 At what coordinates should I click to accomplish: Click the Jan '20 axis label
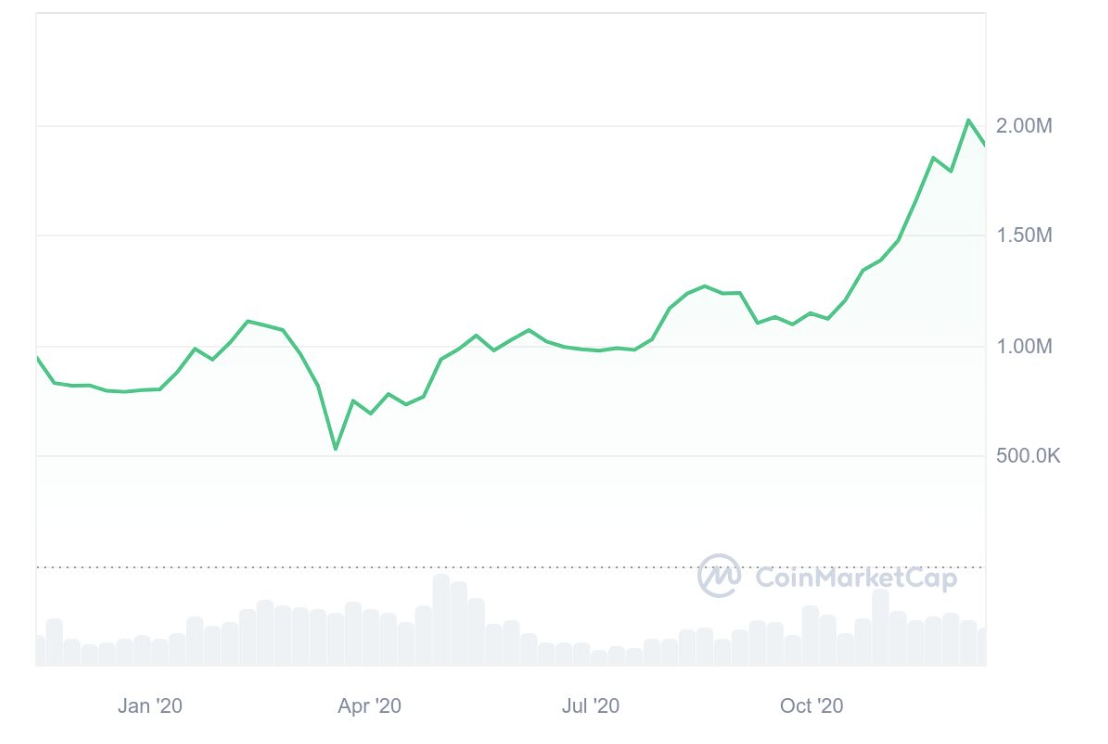pyautogui.click(x=150, y=705)
